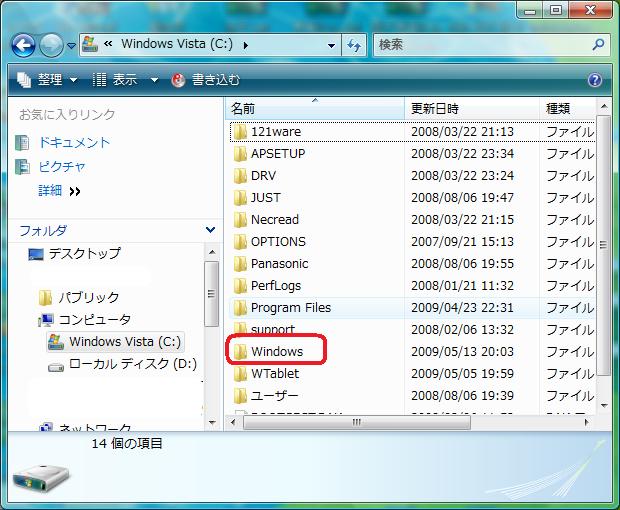The width and height of the screenshot is (620, 510).
Task: Click the Forward navigation arrow button
Action: 51,46
